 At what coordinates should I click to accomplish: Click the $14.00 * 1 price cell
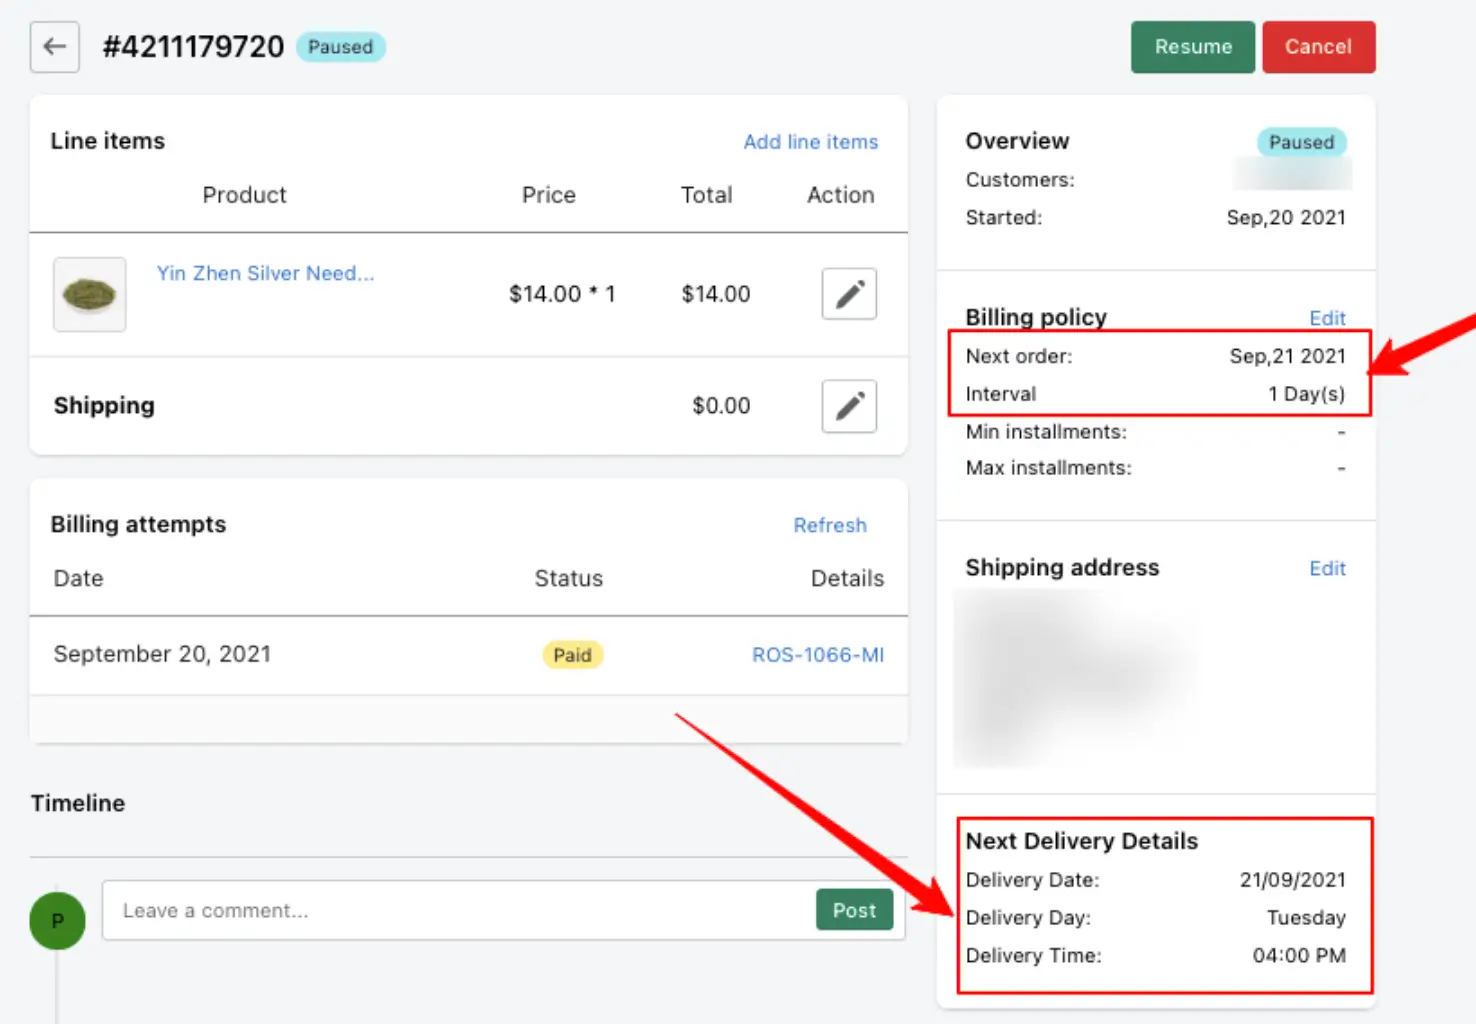click(x=562, y=294)
